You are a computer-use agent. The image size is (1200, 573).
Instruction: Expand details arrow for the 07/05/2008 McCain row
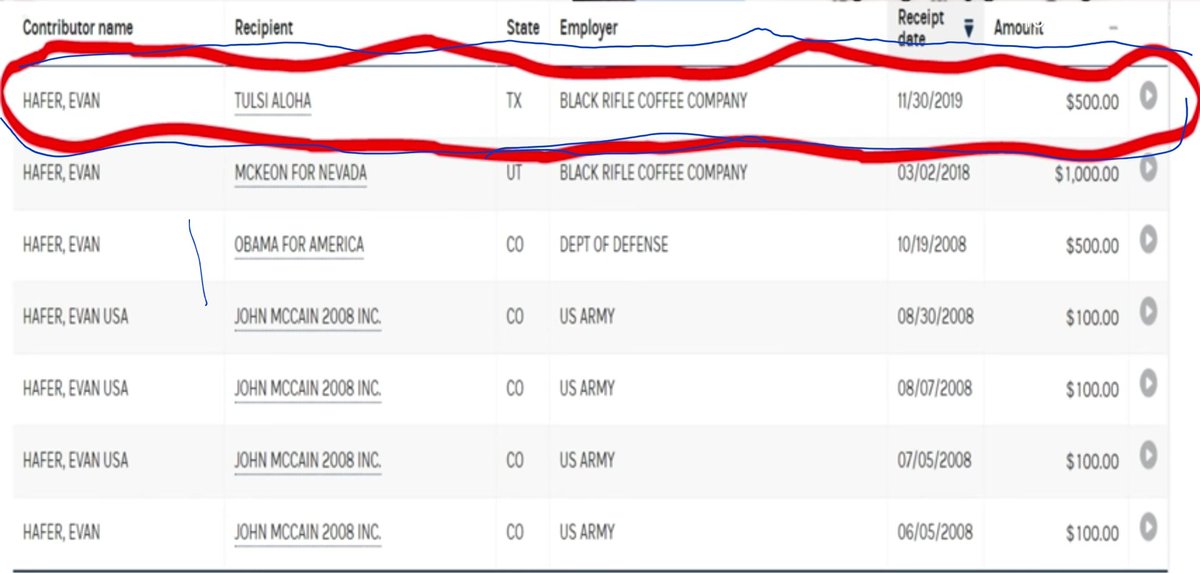pos(1148,455)
